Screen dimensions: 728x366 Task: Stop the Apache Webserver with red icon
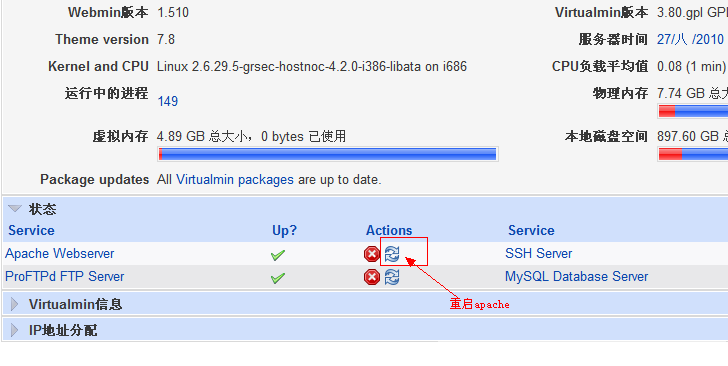click(x=371, y=254)
